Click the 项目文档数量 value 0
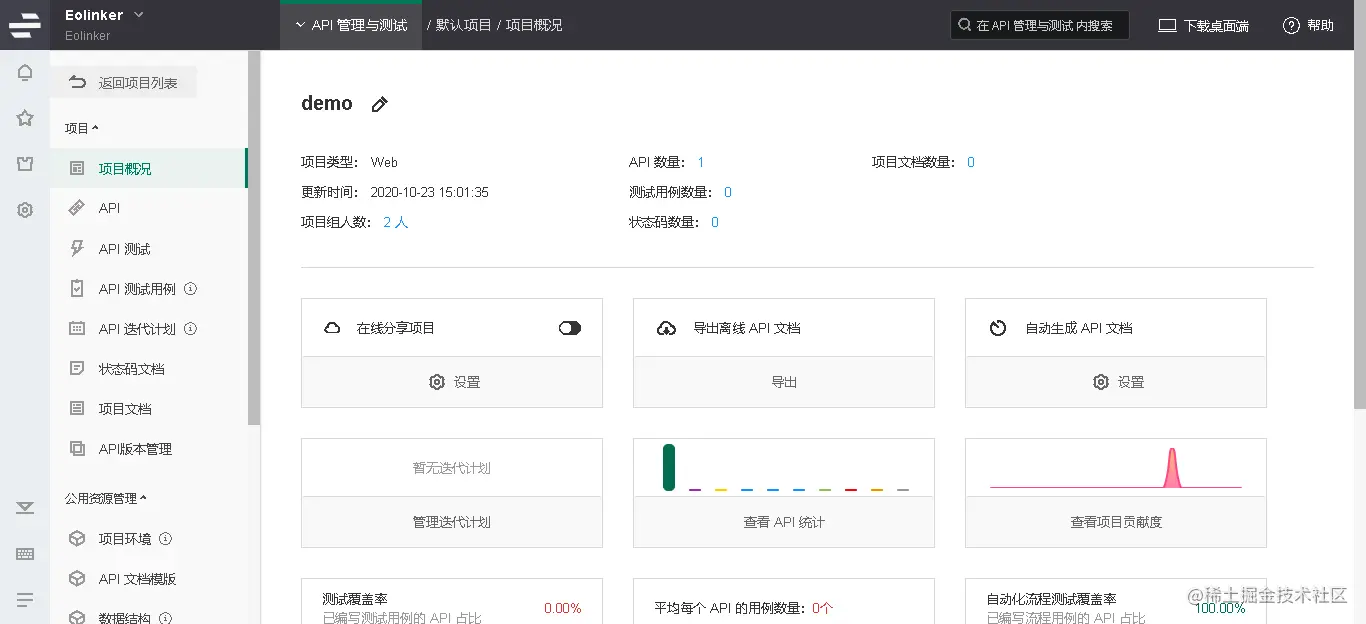Screen dimensions: 1366x624 971,162
